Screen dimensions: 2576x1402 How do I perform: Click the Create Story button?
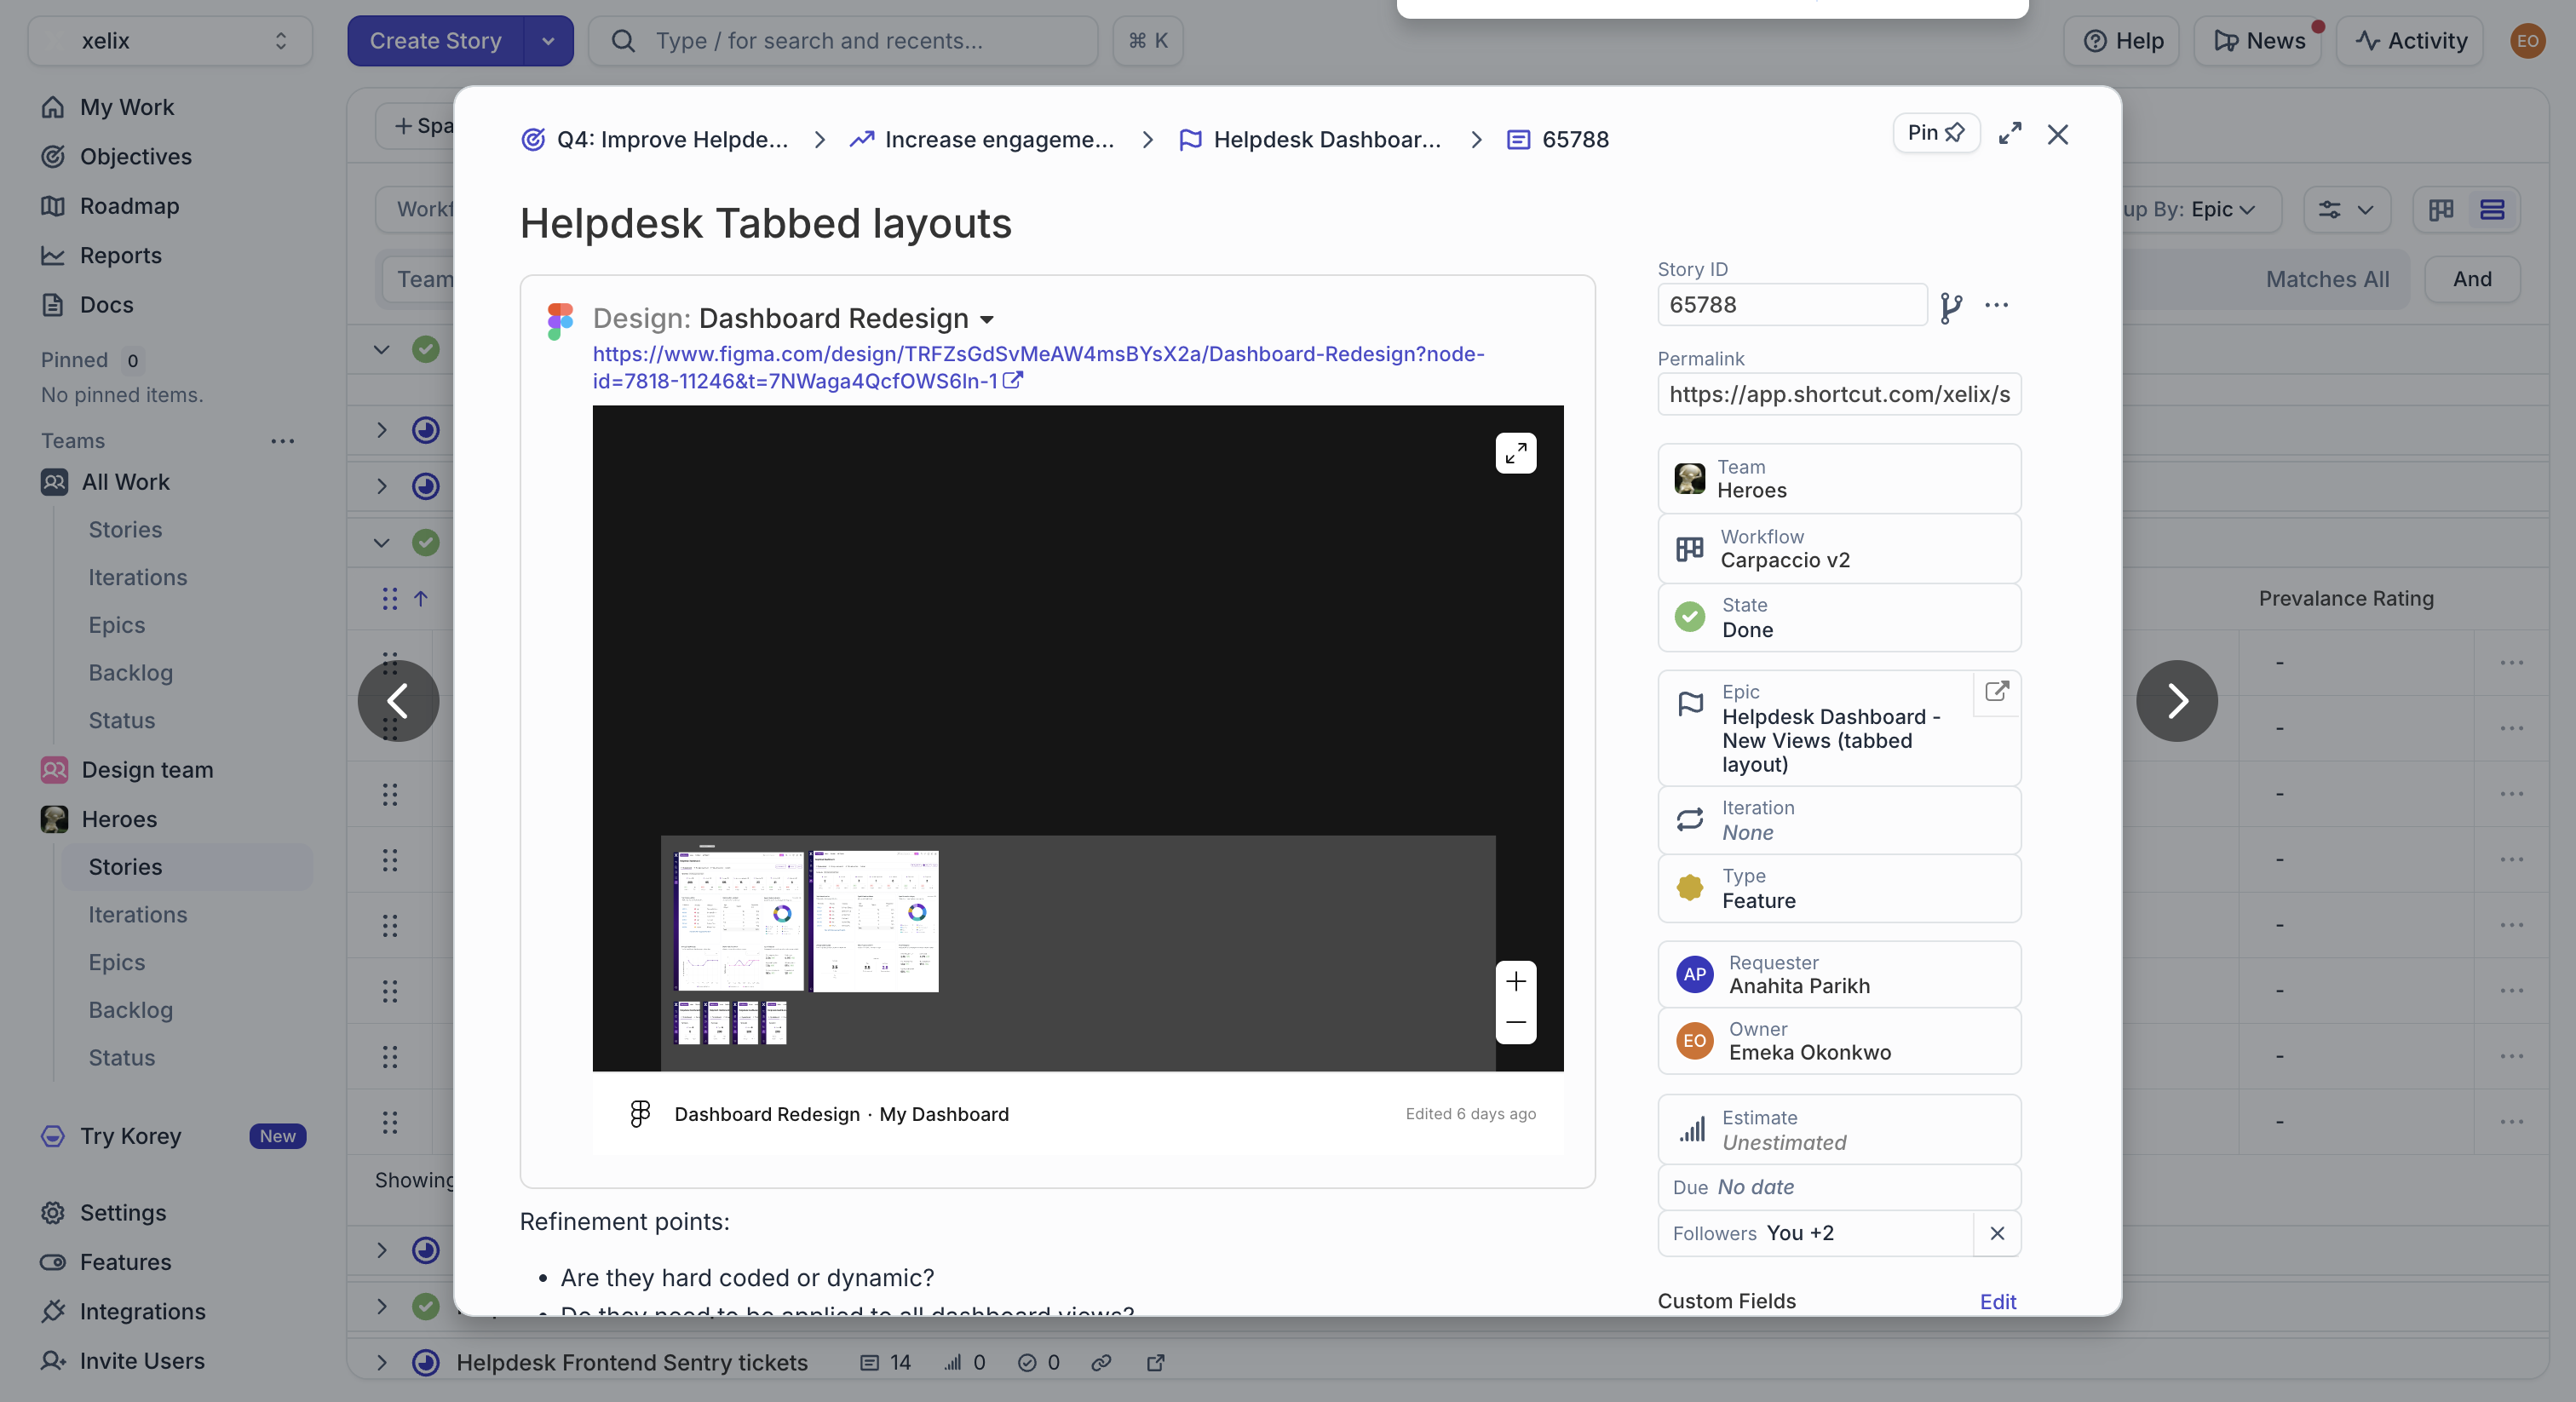[435, 41]
